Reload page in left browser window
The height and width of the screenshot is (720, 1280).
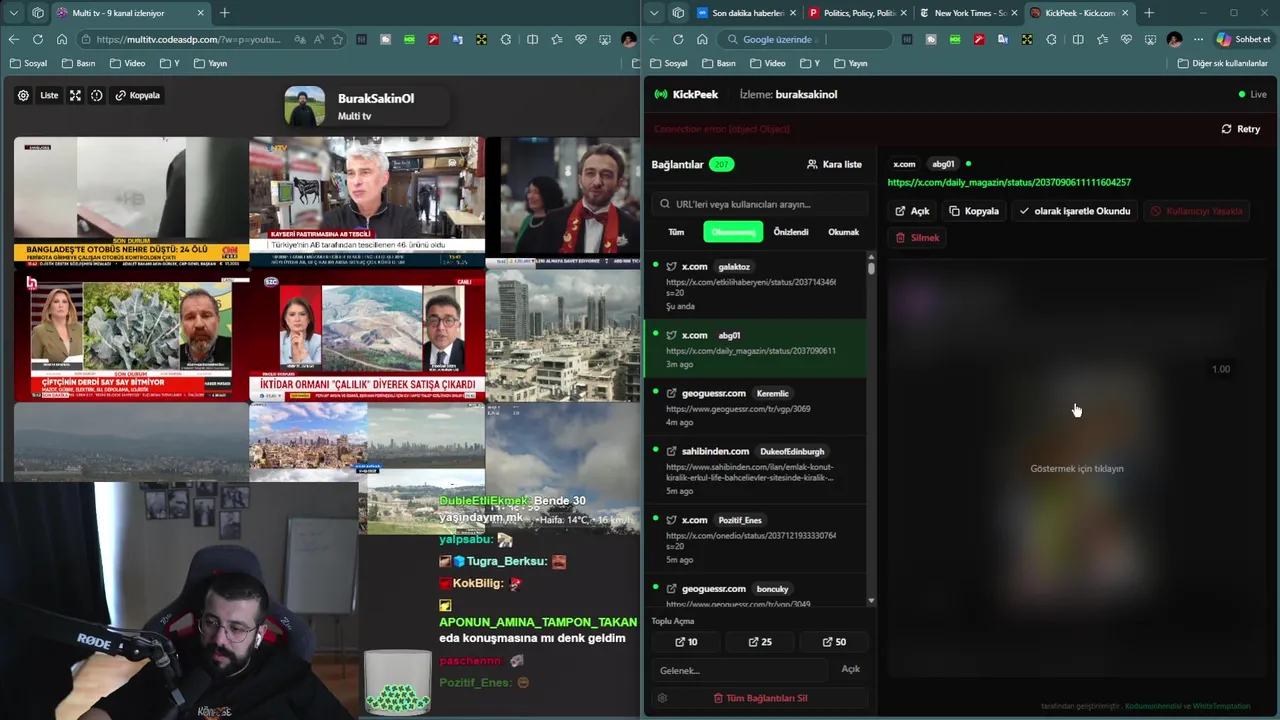click(x=37, y=39)
